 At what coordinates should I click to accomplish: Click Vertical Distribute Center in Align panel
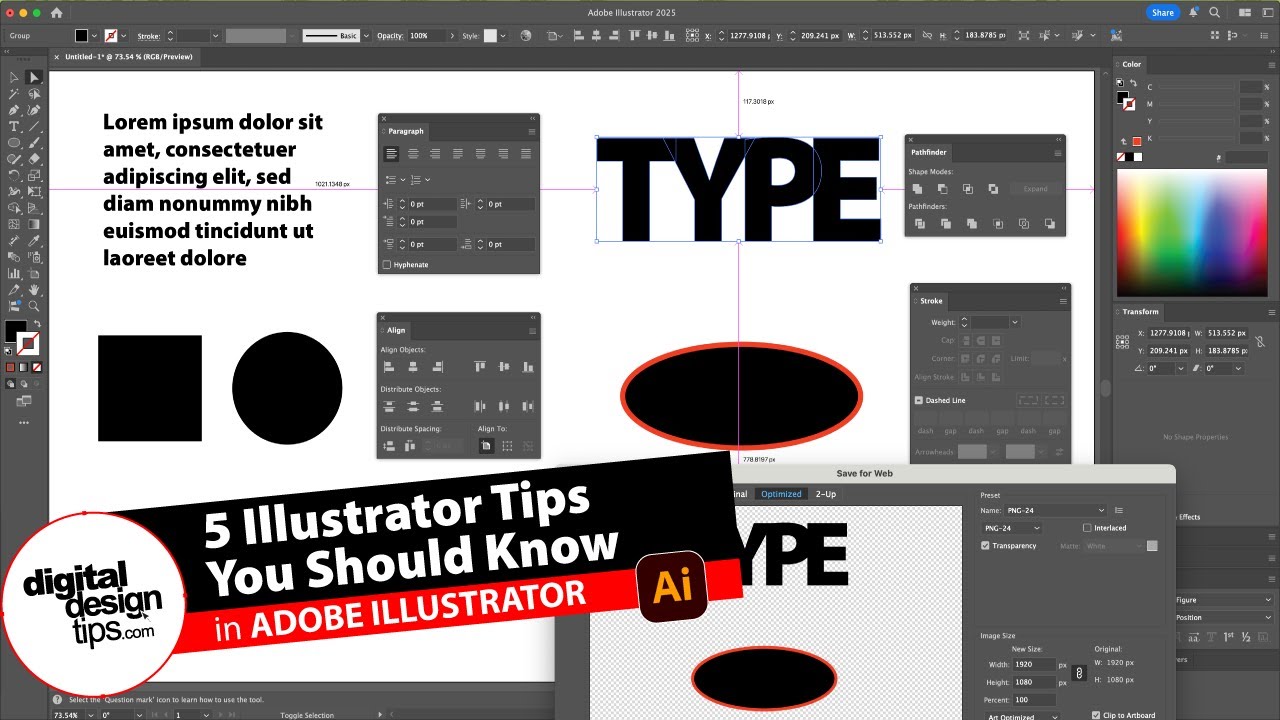point(413,407)
